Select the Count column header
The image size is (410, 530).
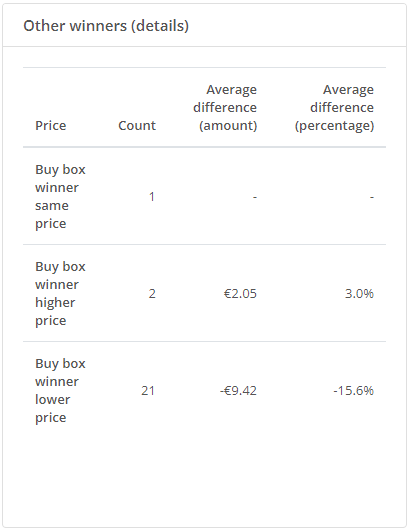pos(137,125)
